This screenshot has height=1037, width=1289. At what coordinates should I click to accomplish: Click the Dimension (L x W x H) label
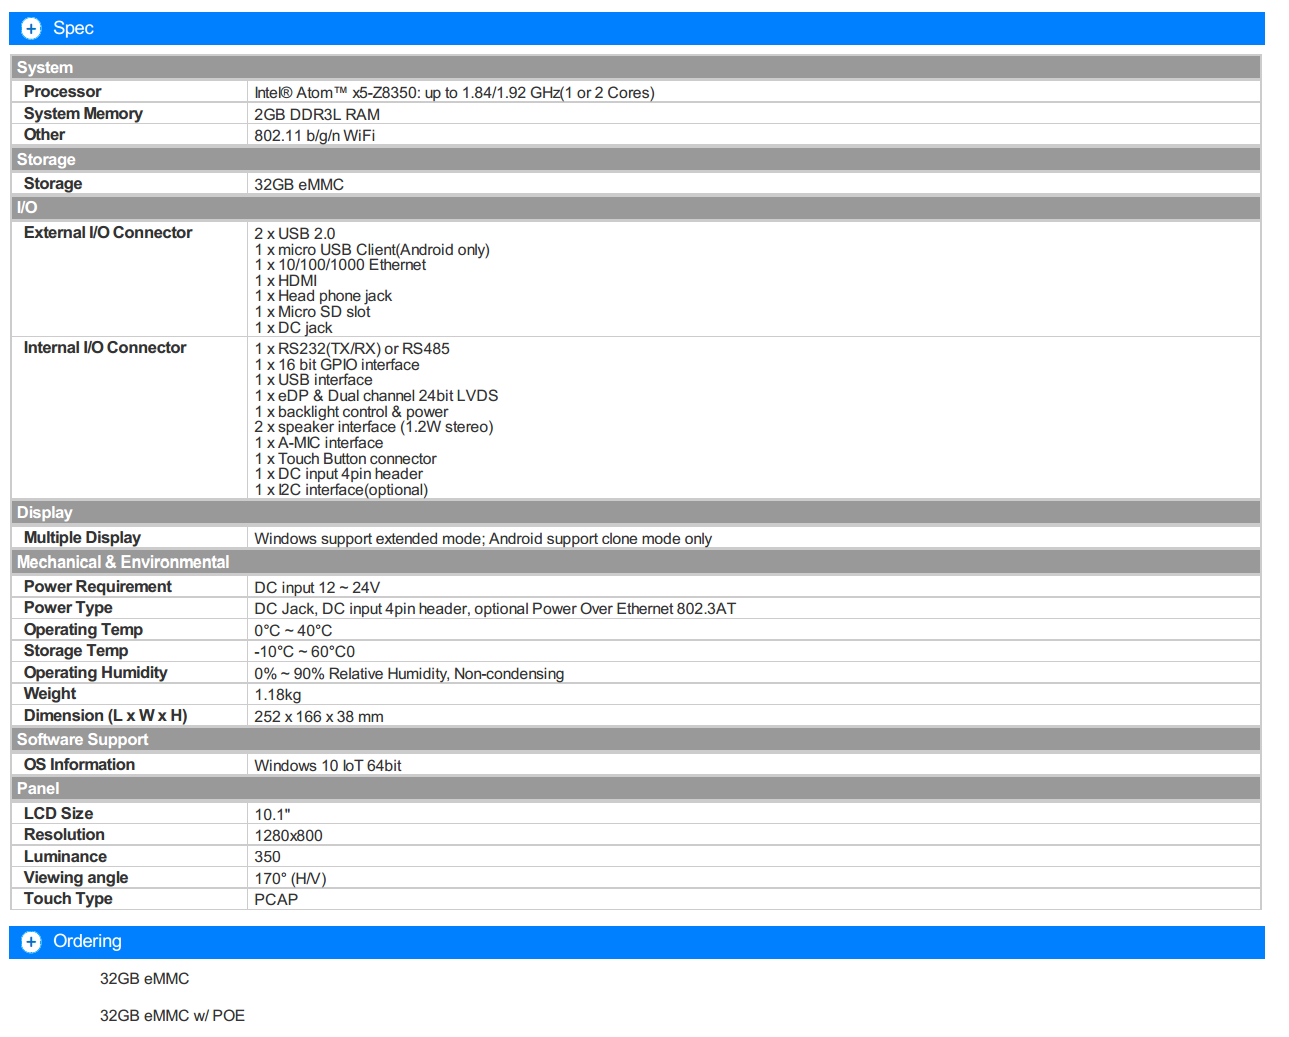(105, 716)
